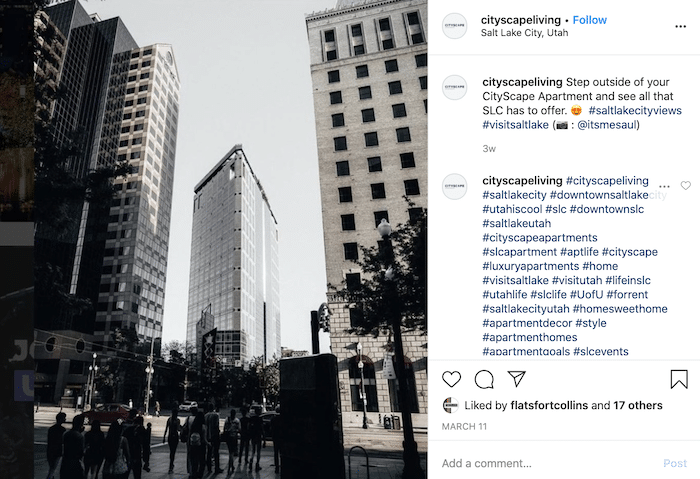Open the cityscapeliving profile picture in header
This screenshot has height=479, width=700.
click(x=454, y=26)
